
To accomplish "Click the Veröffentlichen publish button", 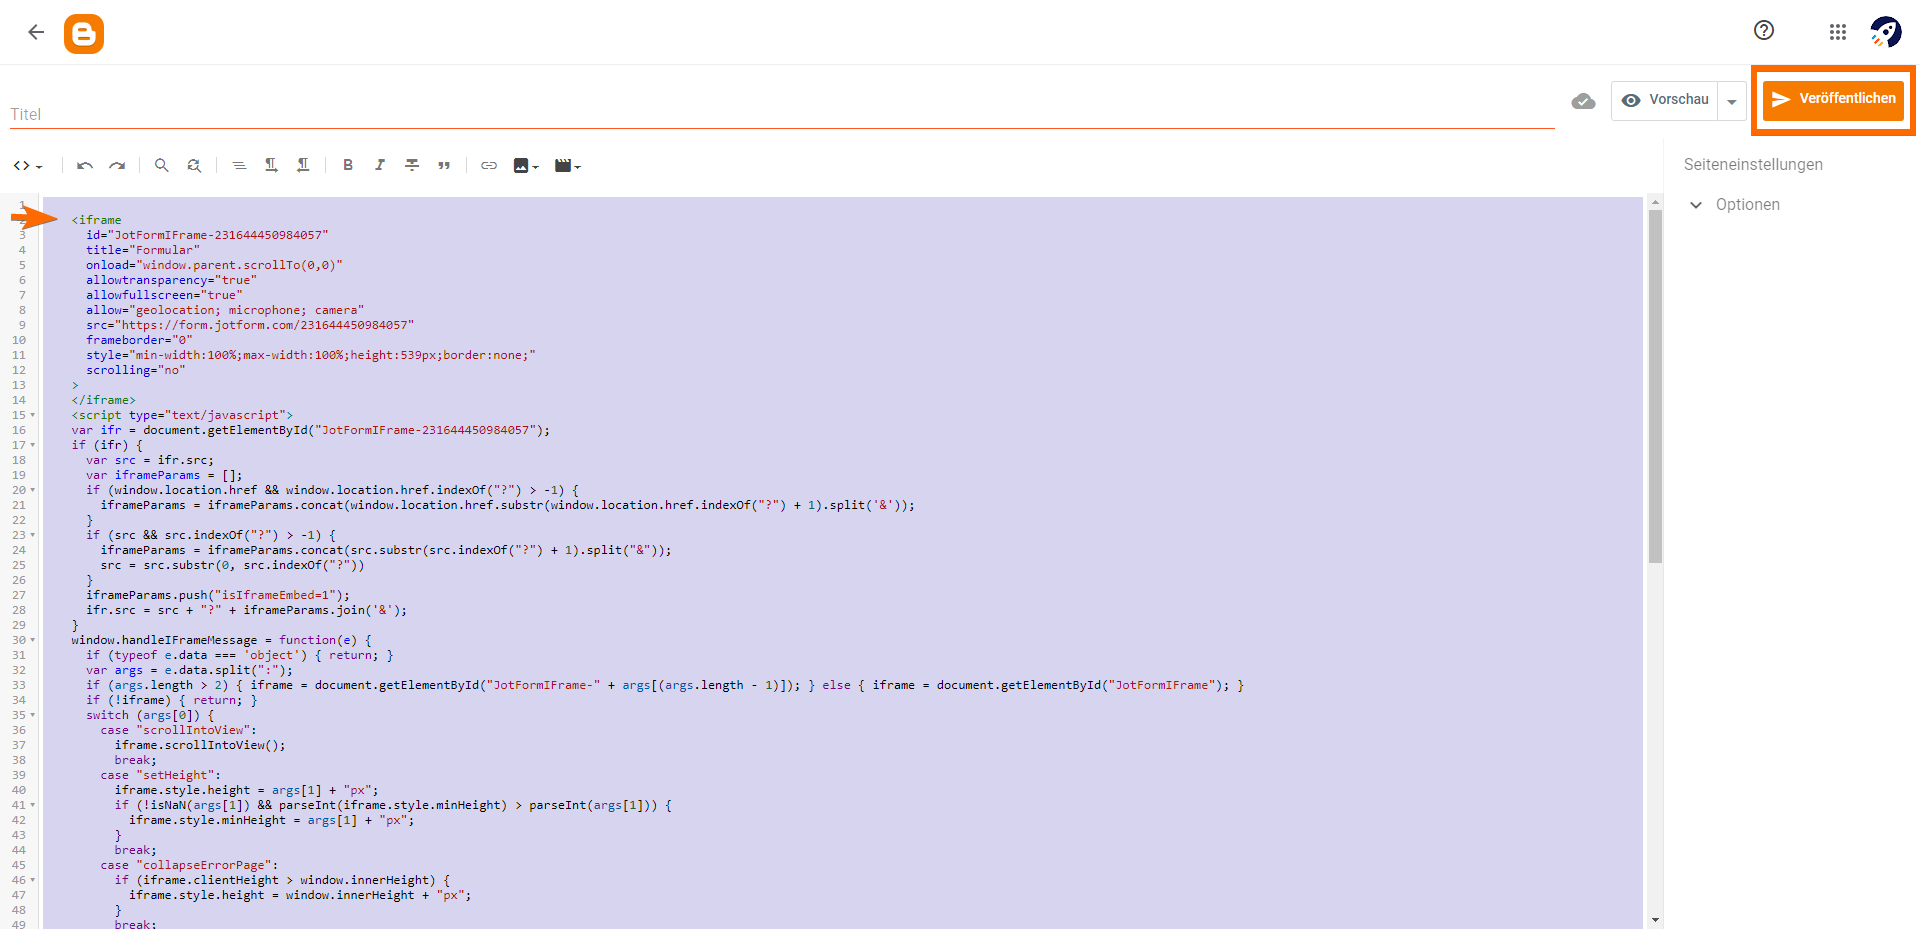I will click(x=1833, y=100).
